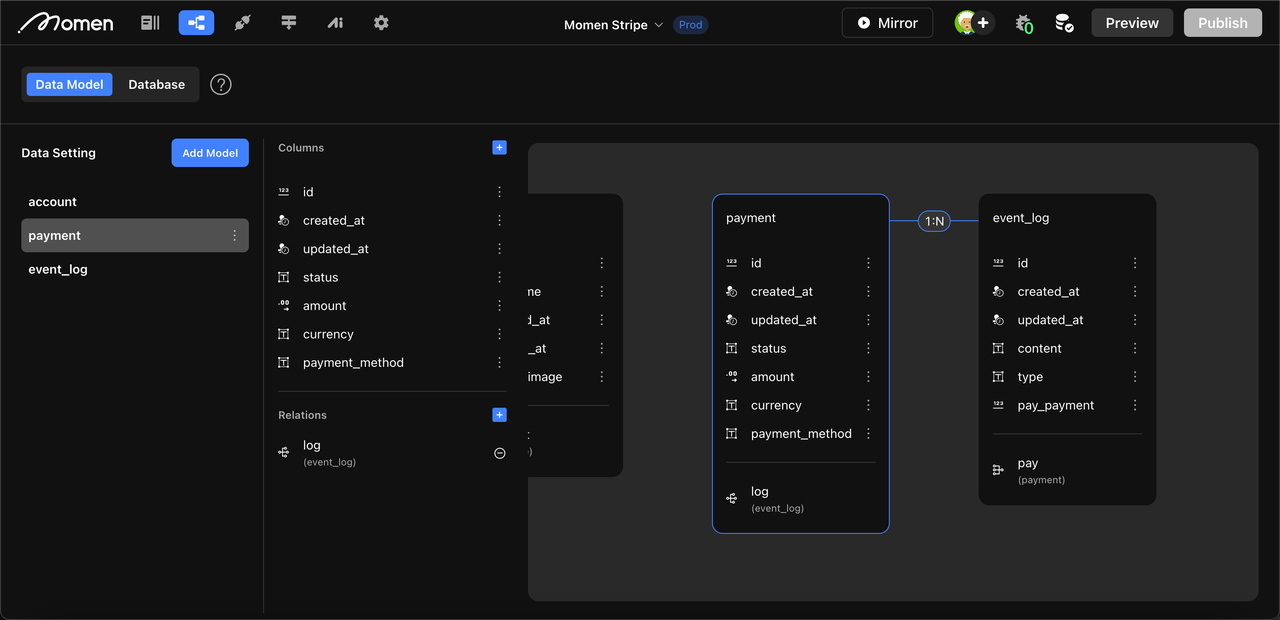Open the settings gear icon
Image resolution: width=1280 pixels, height=620 pixels.
381,23
